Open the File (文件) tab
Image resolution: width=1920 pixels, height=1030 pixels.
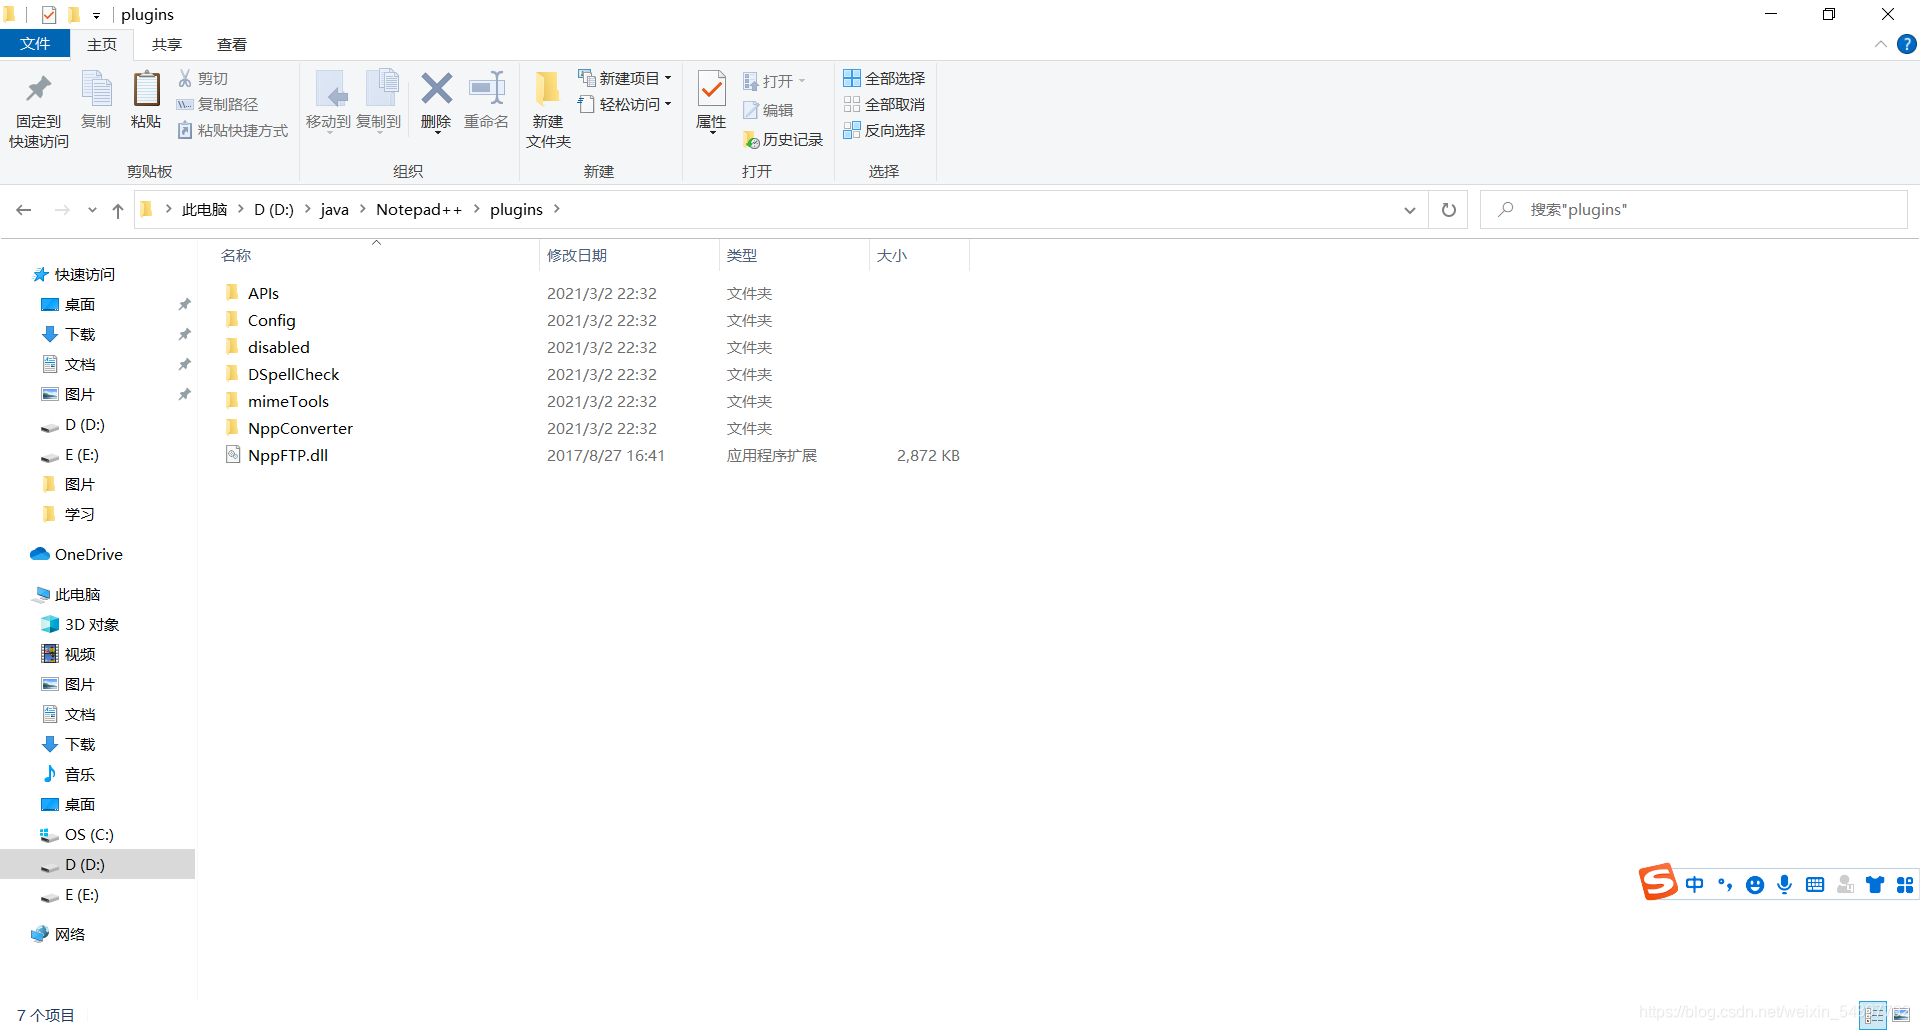coord(35,44)
